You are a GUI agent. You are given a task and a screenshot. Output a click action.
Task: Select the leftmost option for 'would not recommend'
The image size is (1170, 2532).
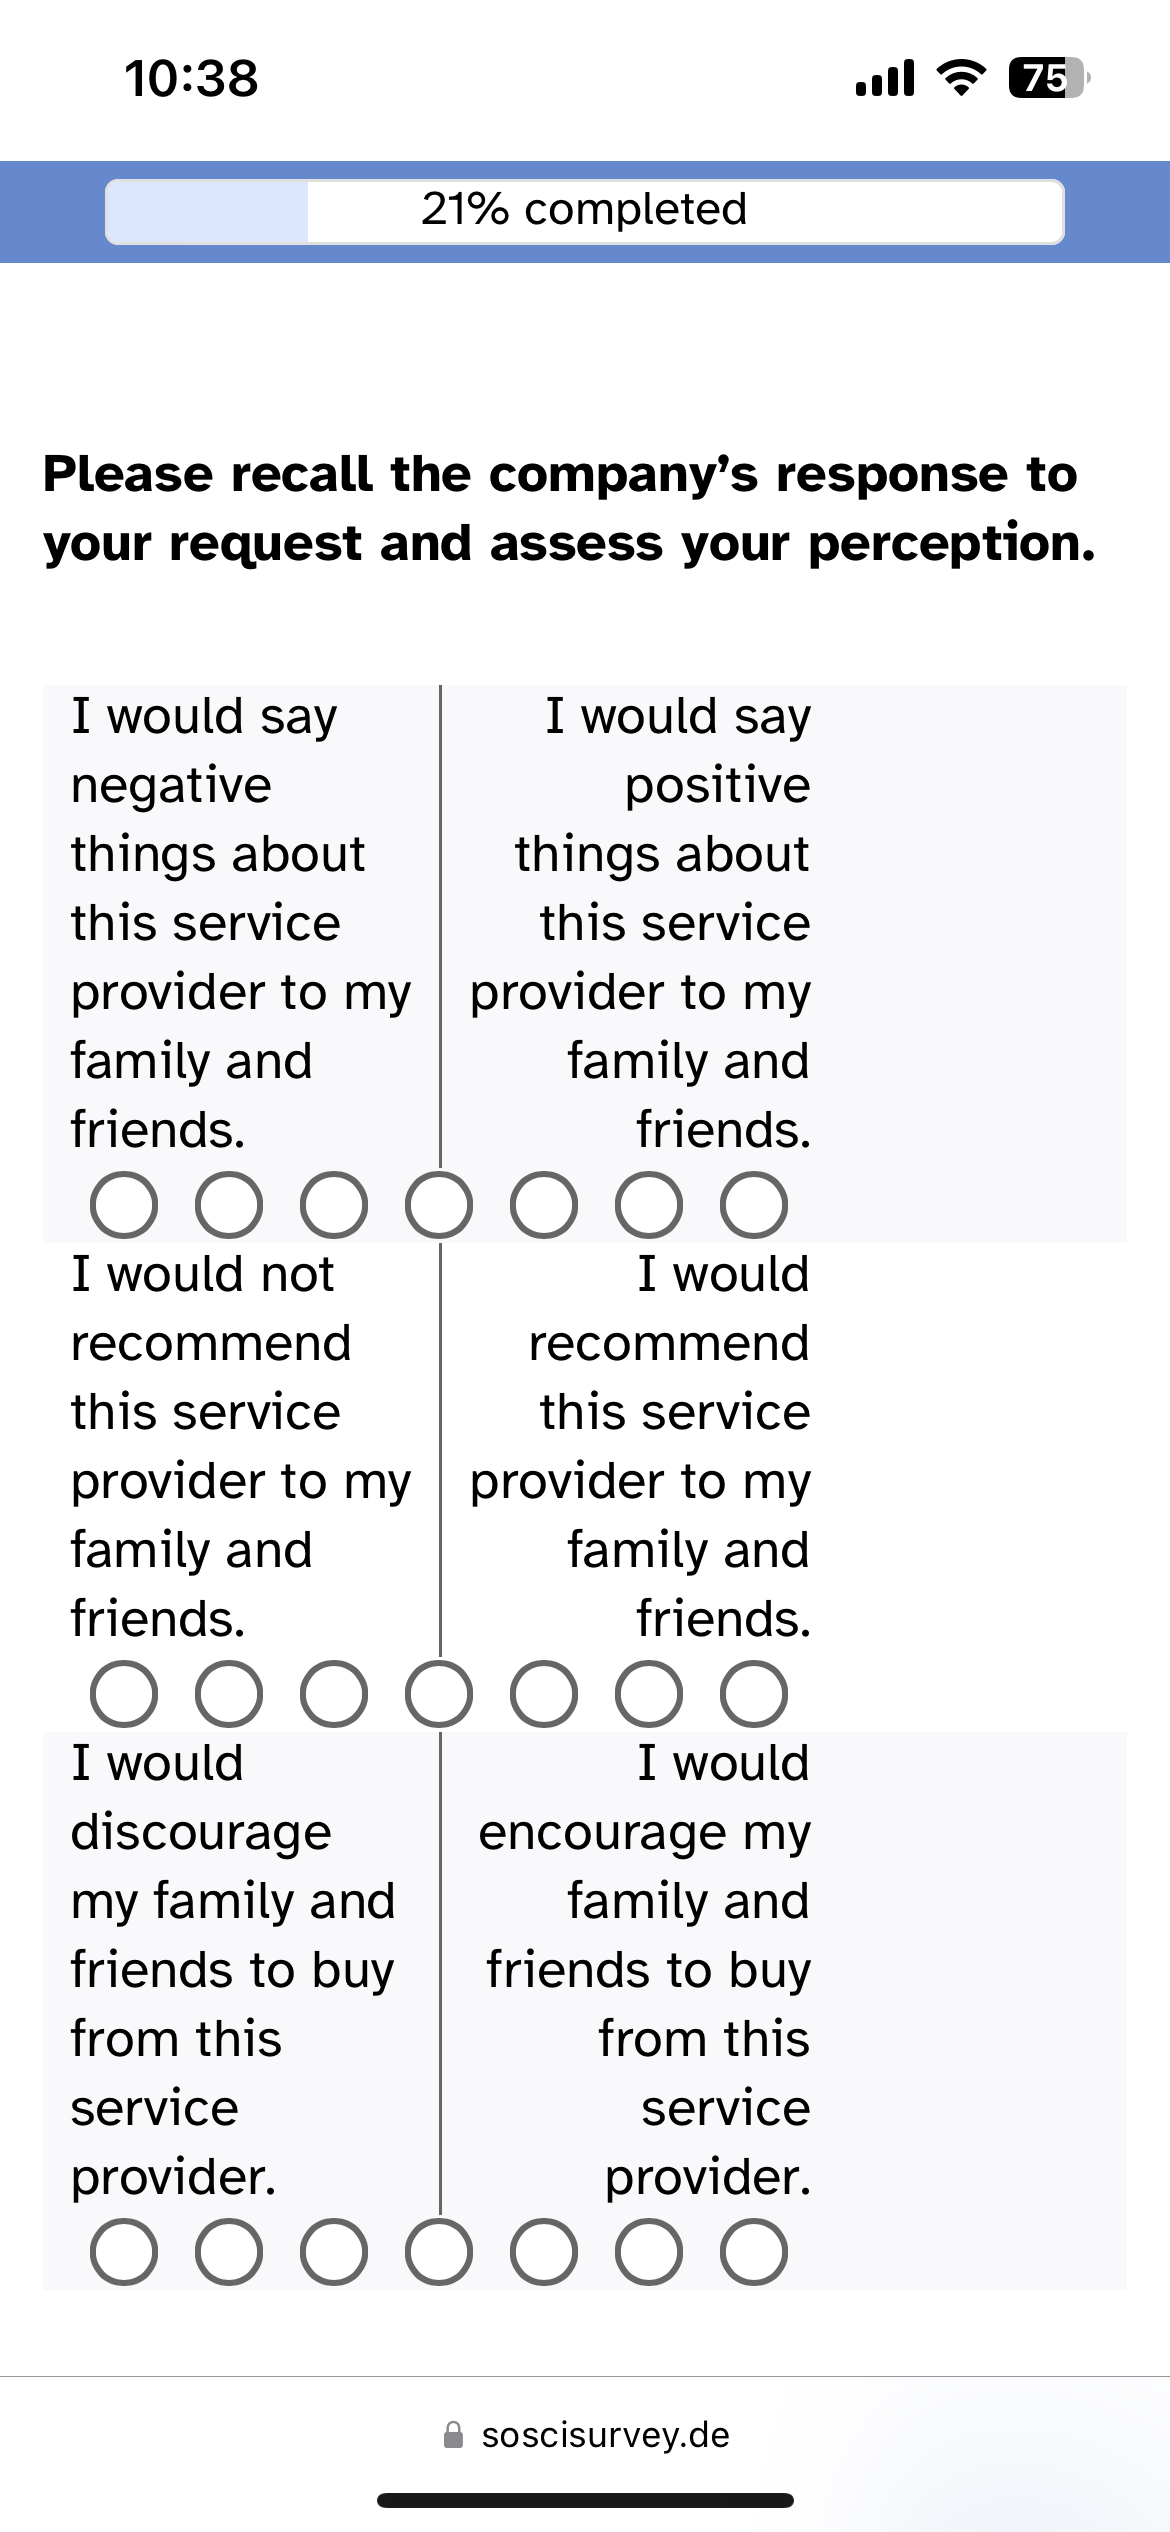[124, 1694]
